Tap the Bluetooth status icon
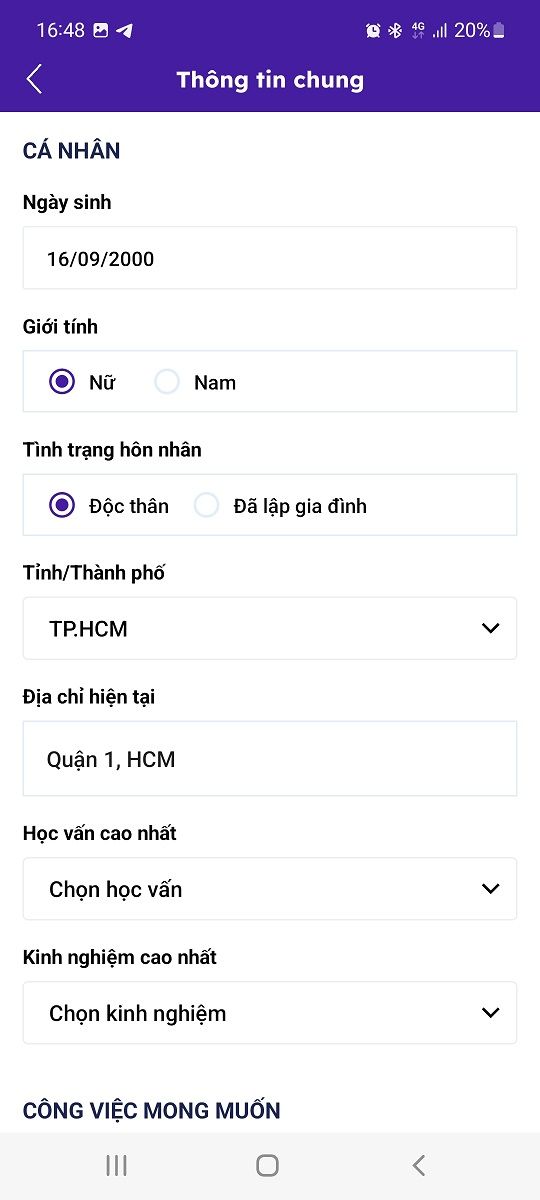 [x=395, y=31]
